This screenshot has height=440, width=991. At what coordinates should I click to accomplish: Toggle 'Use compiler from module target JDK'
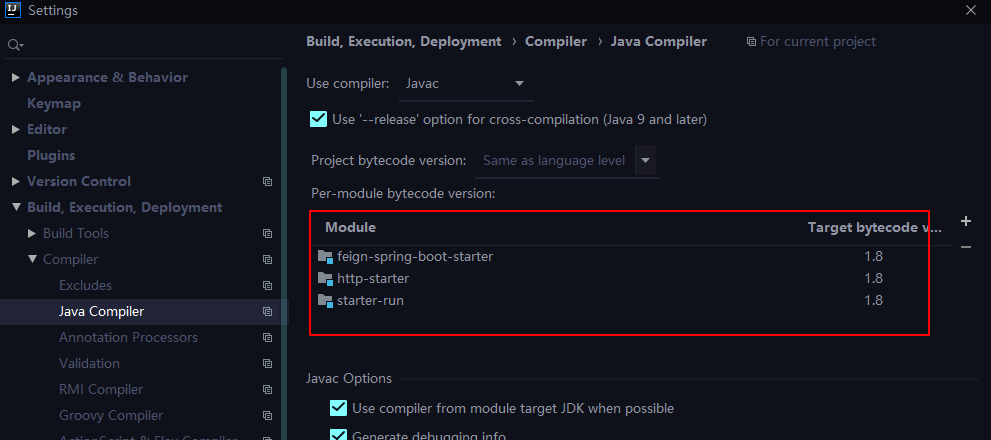pyautogui.click(x=338, y=408)
